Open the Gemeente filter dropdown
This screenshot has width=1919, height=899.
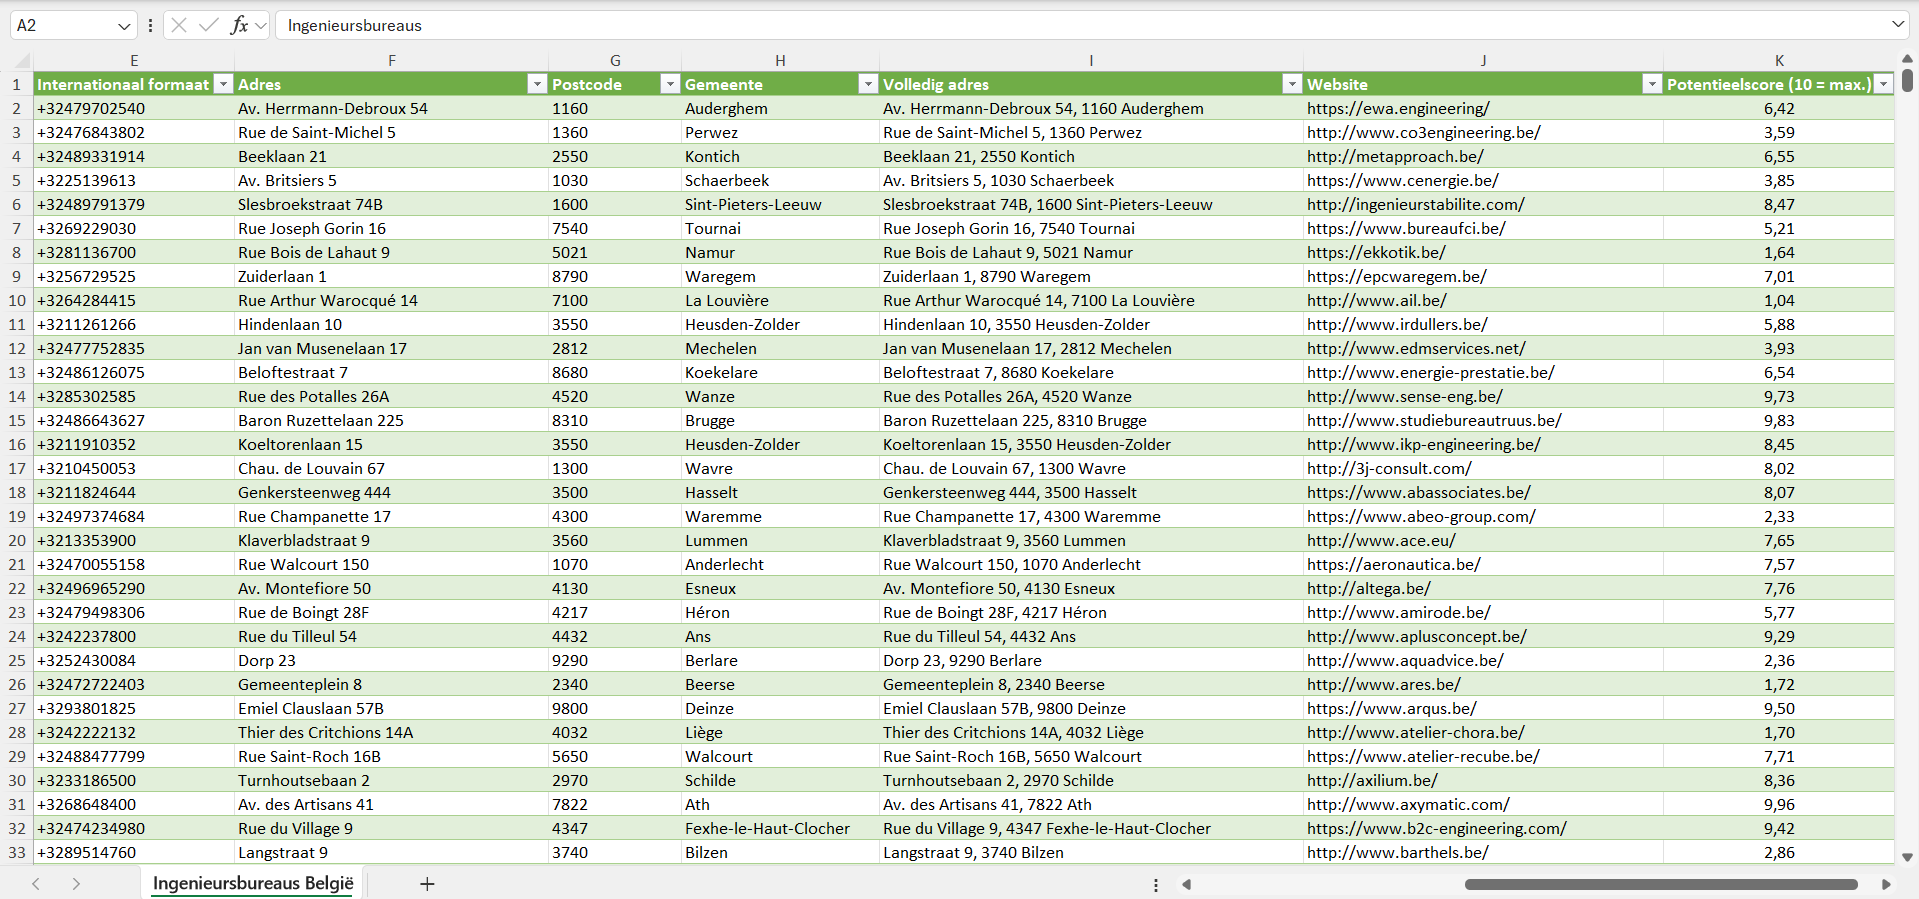[868, 85]
